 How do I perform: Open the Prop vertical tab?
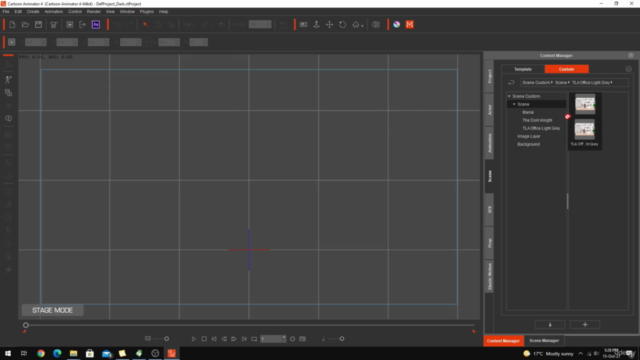coord(489,242)
